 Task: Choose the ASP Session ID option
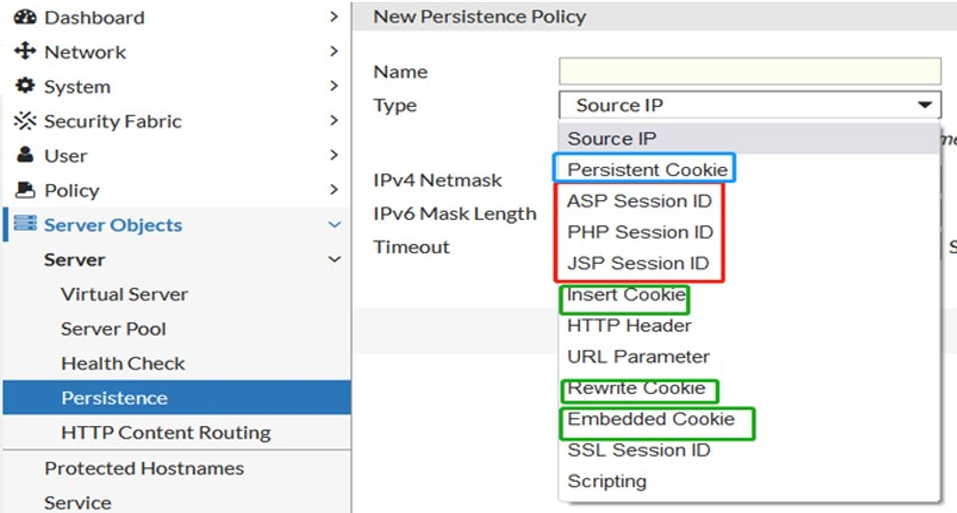639,201
